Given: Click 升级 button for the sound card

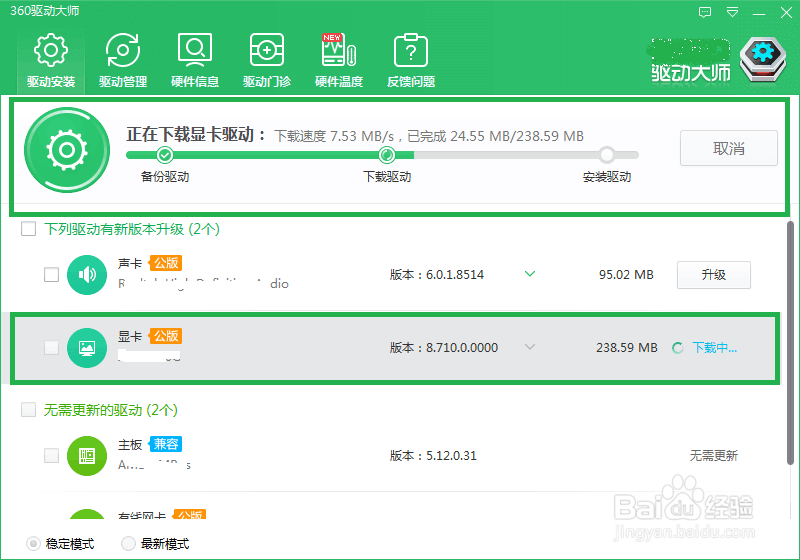Looking at the screenshot, I should coord(714,275).
